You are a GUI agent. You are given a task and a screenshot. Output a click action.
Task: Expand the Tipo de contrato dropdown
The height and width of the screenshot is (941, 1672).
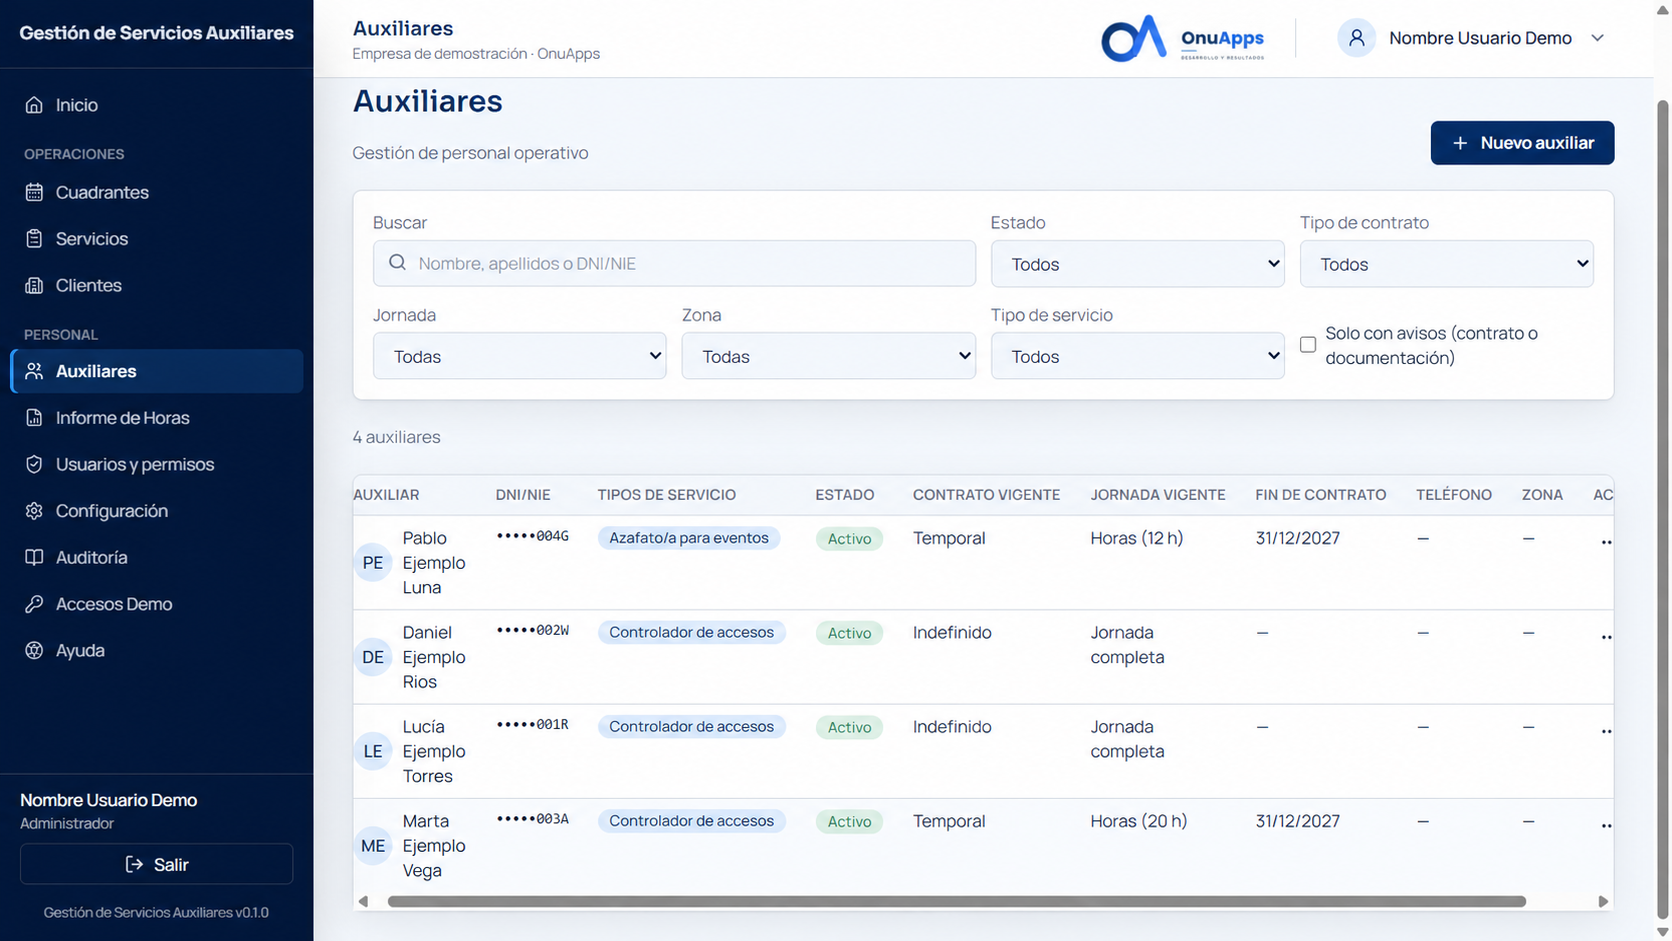point(1446,264)
